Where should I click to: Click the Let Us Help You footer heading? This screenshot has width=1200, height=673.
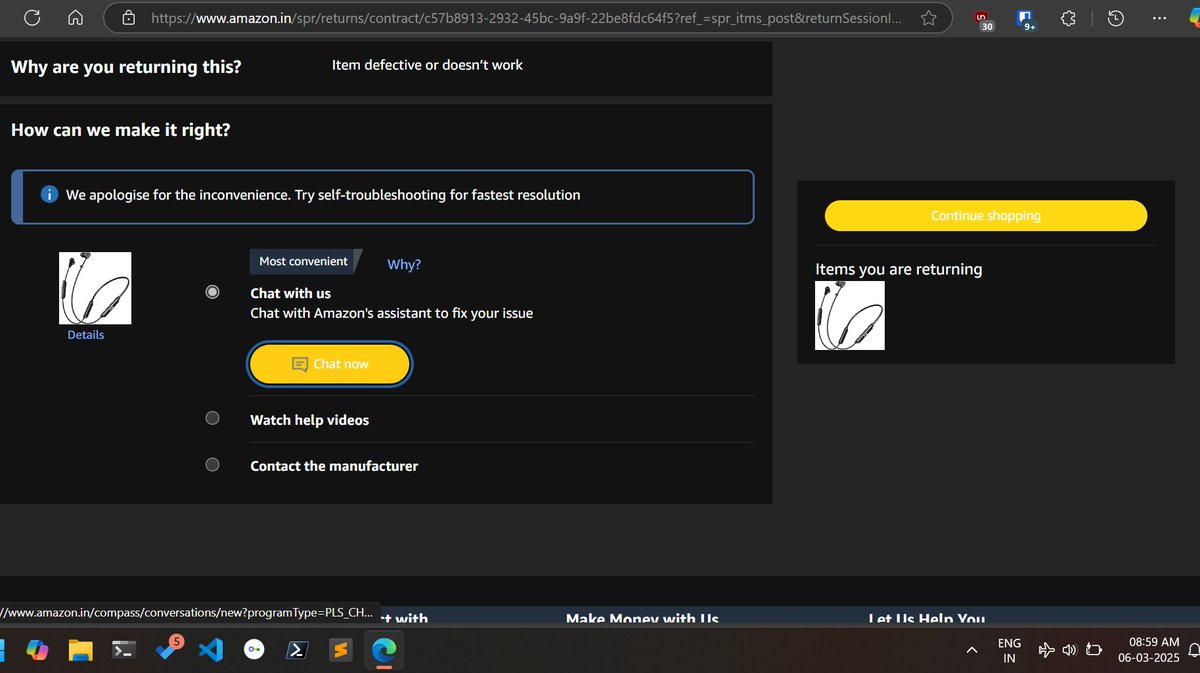pyautogui.click(x=927, y=619)
